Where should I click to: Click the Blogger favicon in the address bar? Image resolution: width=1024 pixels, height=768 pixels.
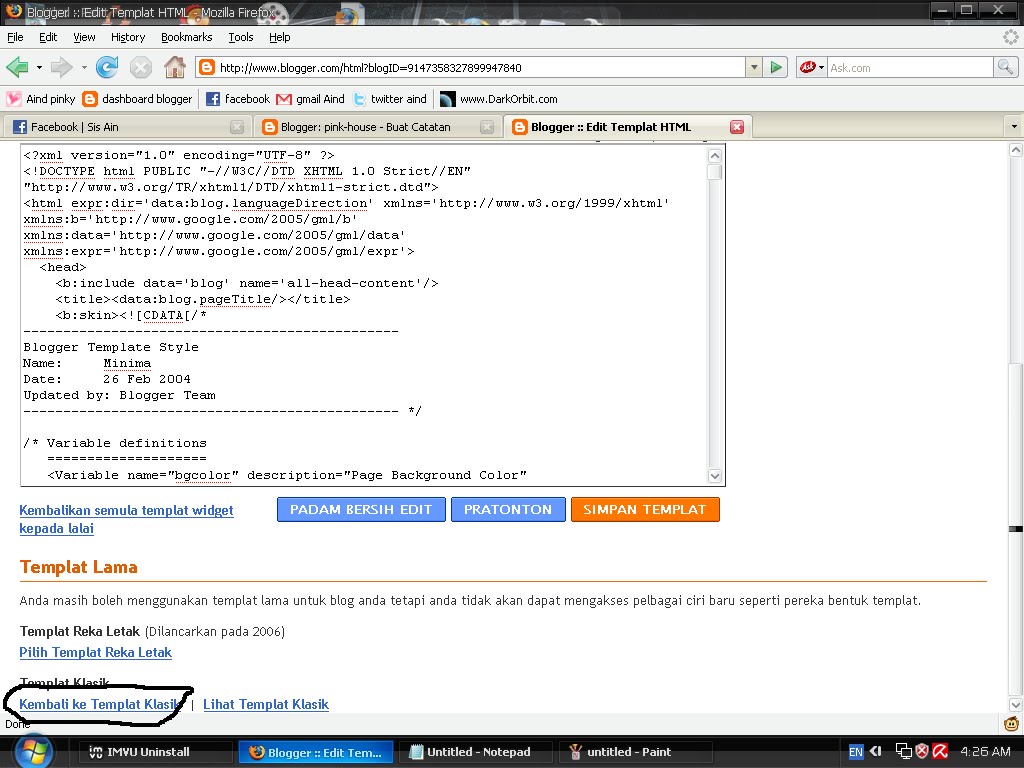(206, 67)
